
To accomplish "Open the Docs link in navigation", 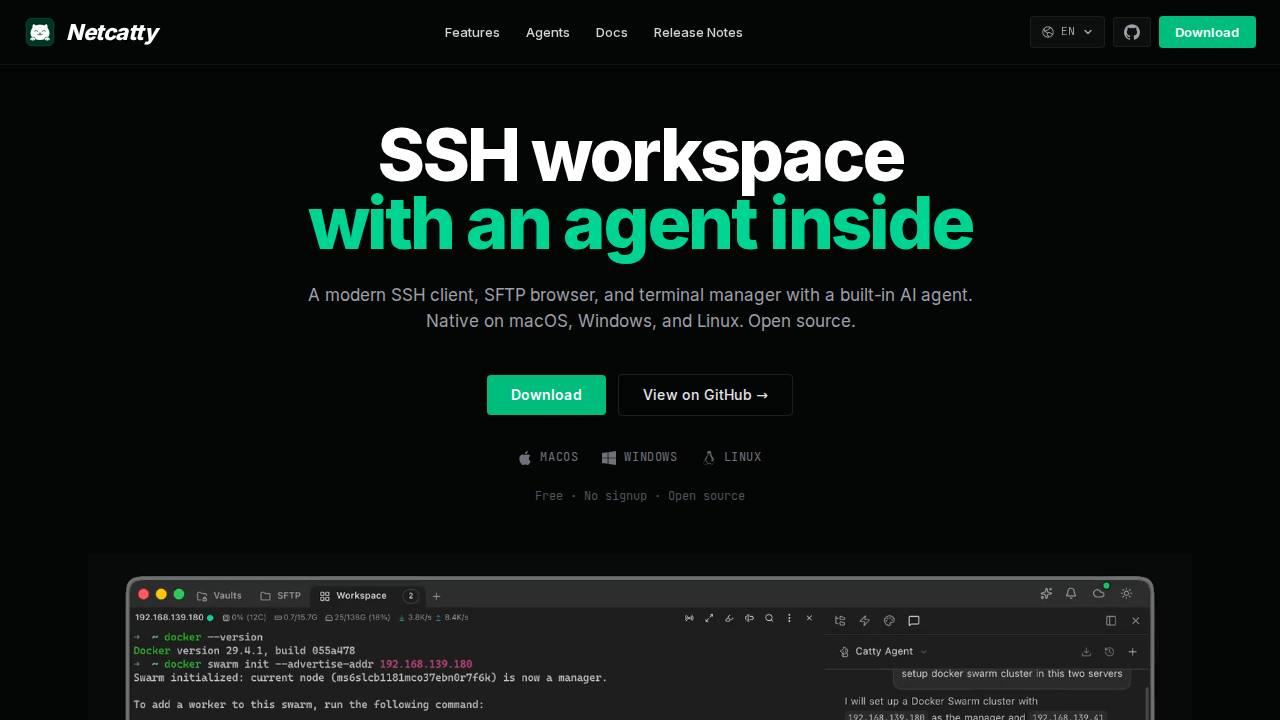I will (612, 32).
